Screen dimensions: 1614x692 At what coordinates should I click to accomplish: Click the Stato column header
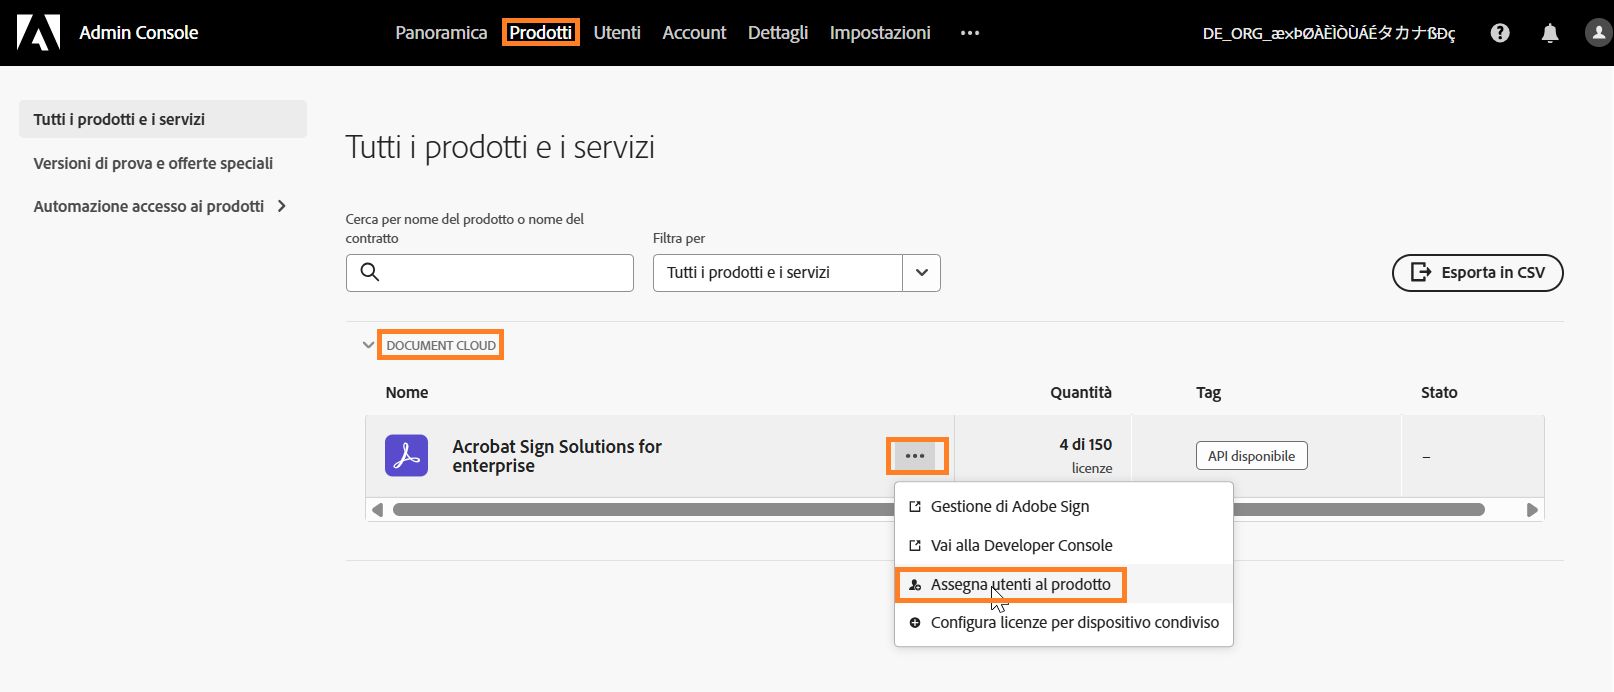pyautogui.click(x=1439, y=392)
